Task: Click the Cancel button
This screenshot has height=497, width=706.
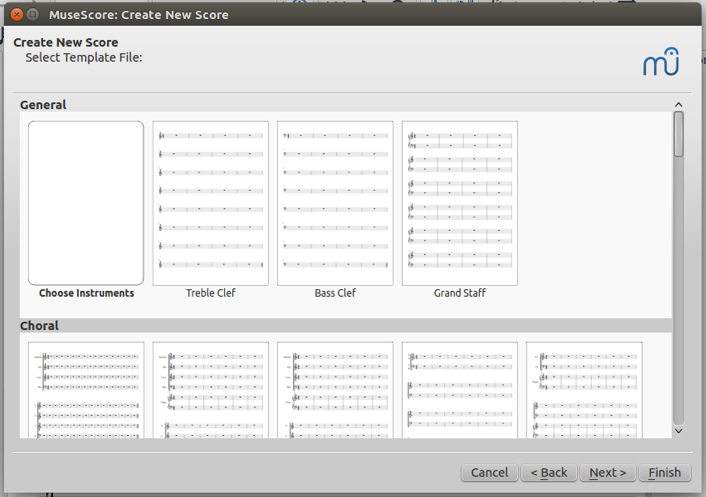Action: point(489,473)
